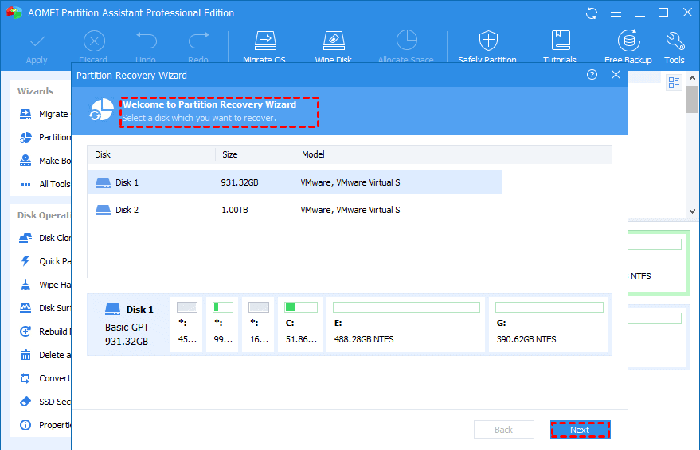Close the Partition Recovery Wizard dialog

click(x=616, y=75)
